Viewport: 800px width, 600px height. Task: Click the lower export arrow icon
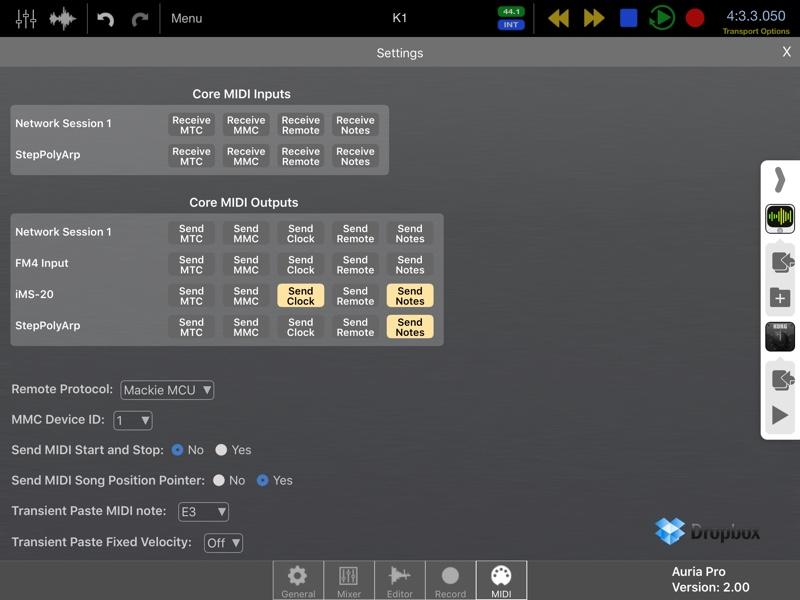pyautogui.click(x=781, y=381)
